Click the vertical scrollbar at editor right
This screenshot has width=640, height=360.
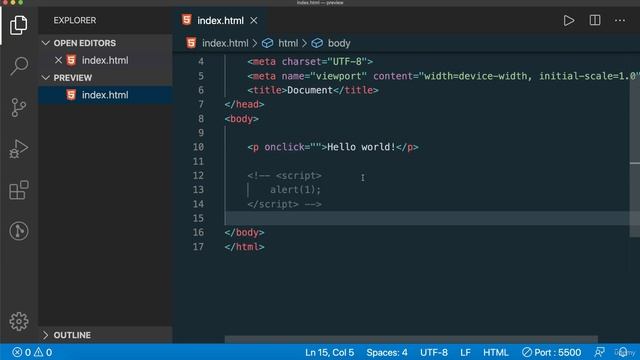[x=635, y=158]
